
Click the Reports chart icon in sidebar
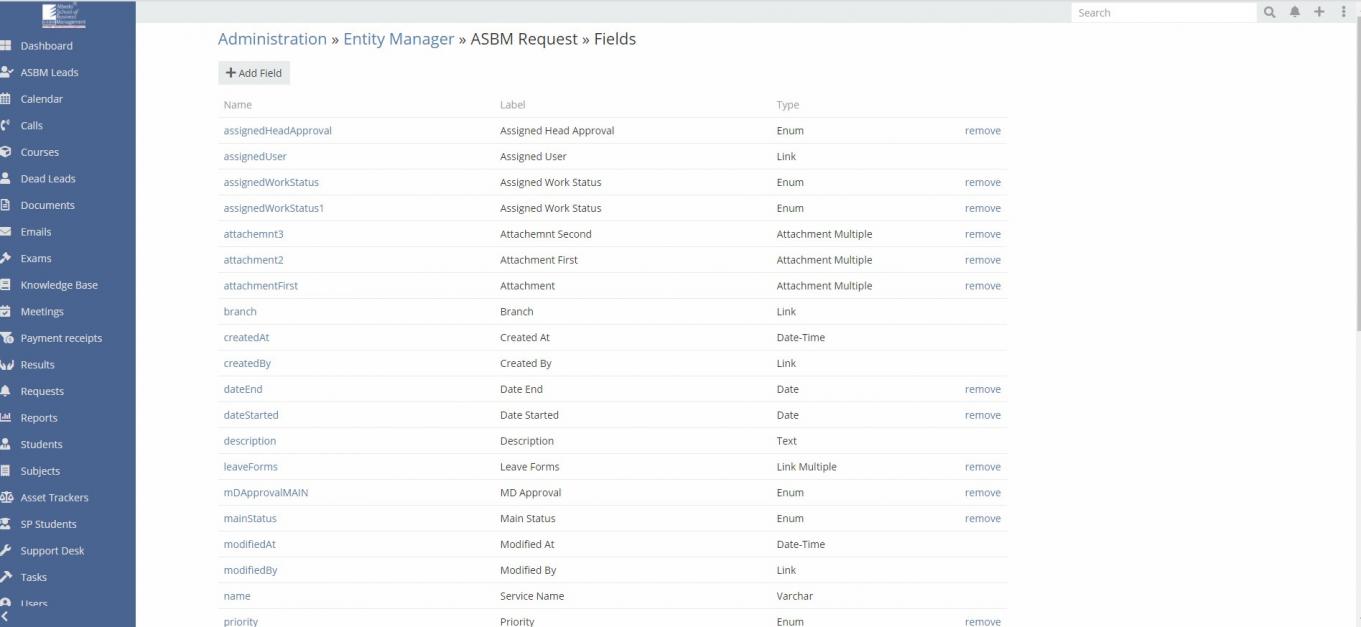(6, 418)
